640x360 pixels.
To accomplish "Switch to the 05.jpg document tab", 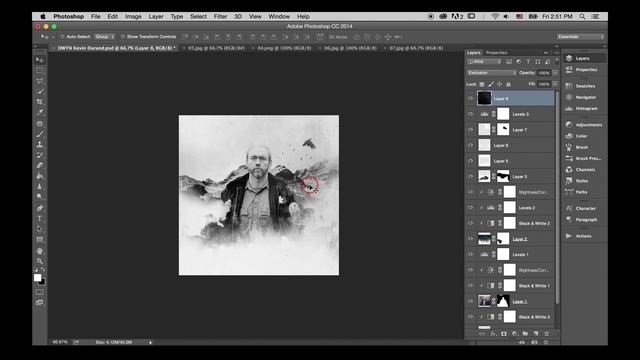I will click(x=213, y=48).
